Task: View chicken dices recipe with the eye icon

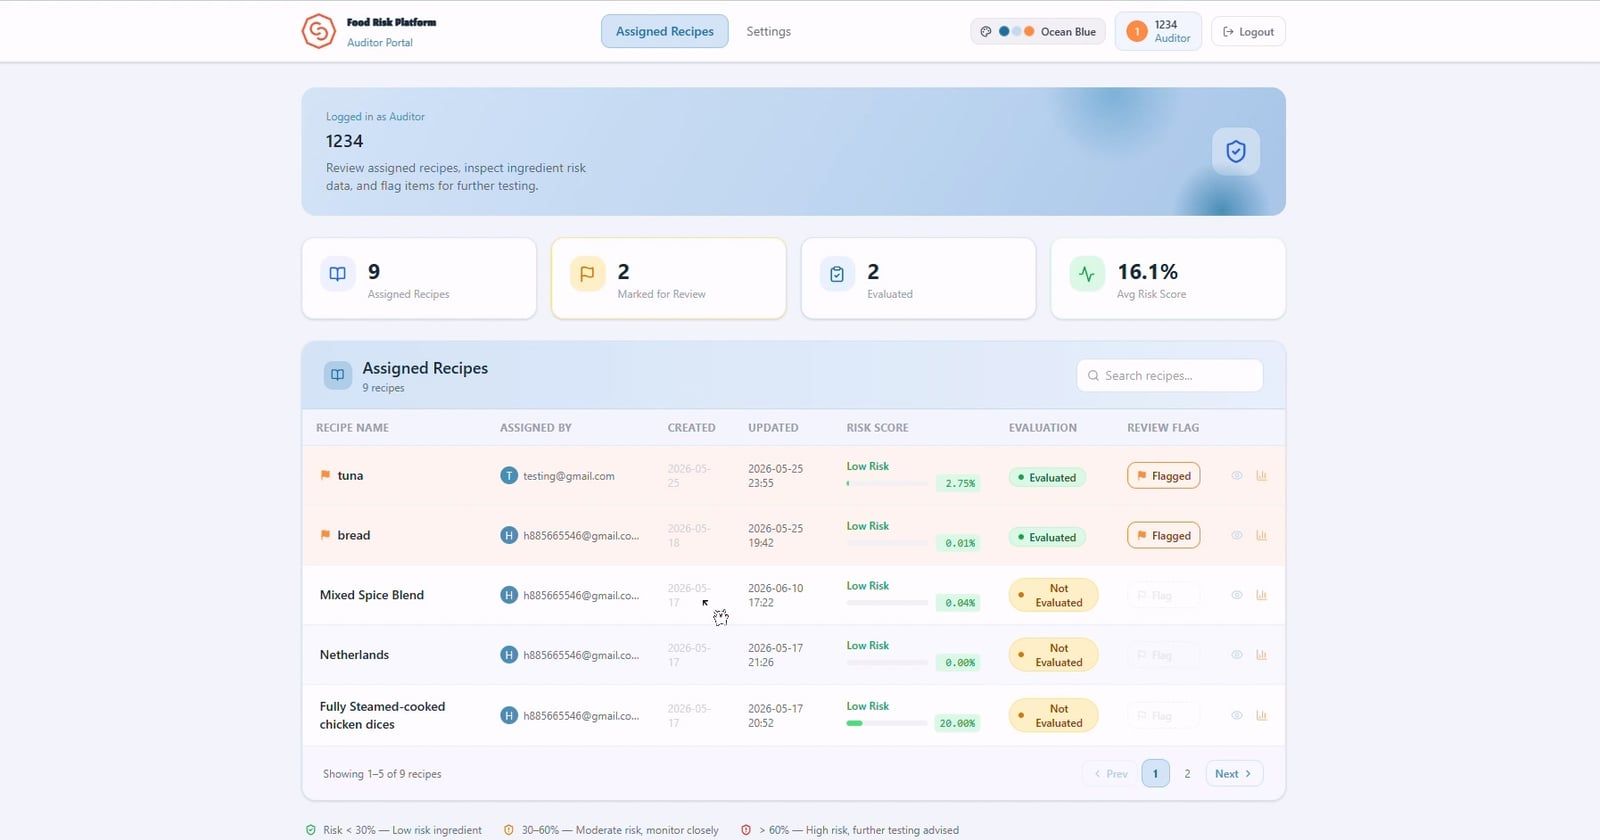Action: point(1237,715)
